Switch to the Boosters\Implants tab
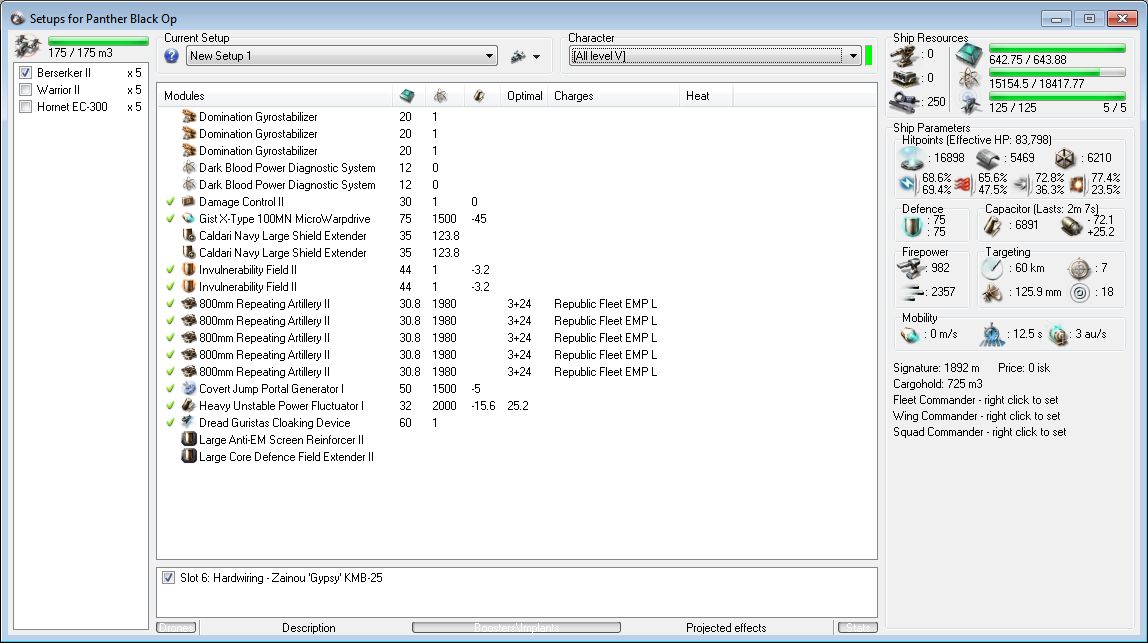The width and height of the screenshot is (1148, 643). pos(516,628)
